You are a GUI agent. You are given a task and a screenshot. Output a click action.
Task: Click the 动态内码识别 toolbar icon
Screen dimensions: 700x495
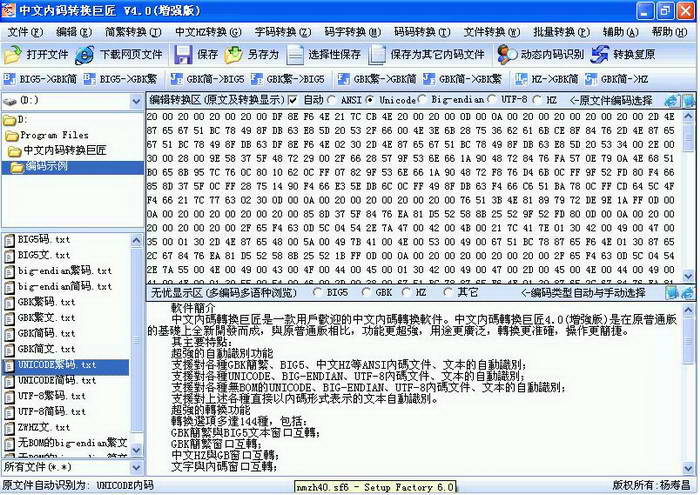point(507,54)
